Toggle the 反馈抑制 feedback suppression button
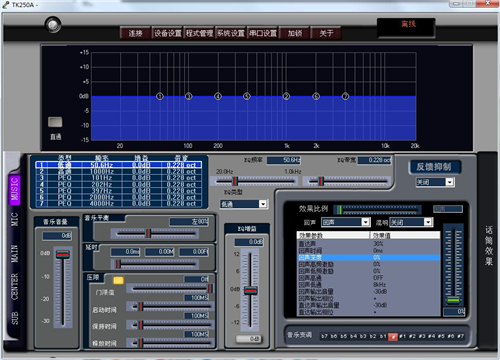The height and width of the screenshot is (360, 500). 435,167
